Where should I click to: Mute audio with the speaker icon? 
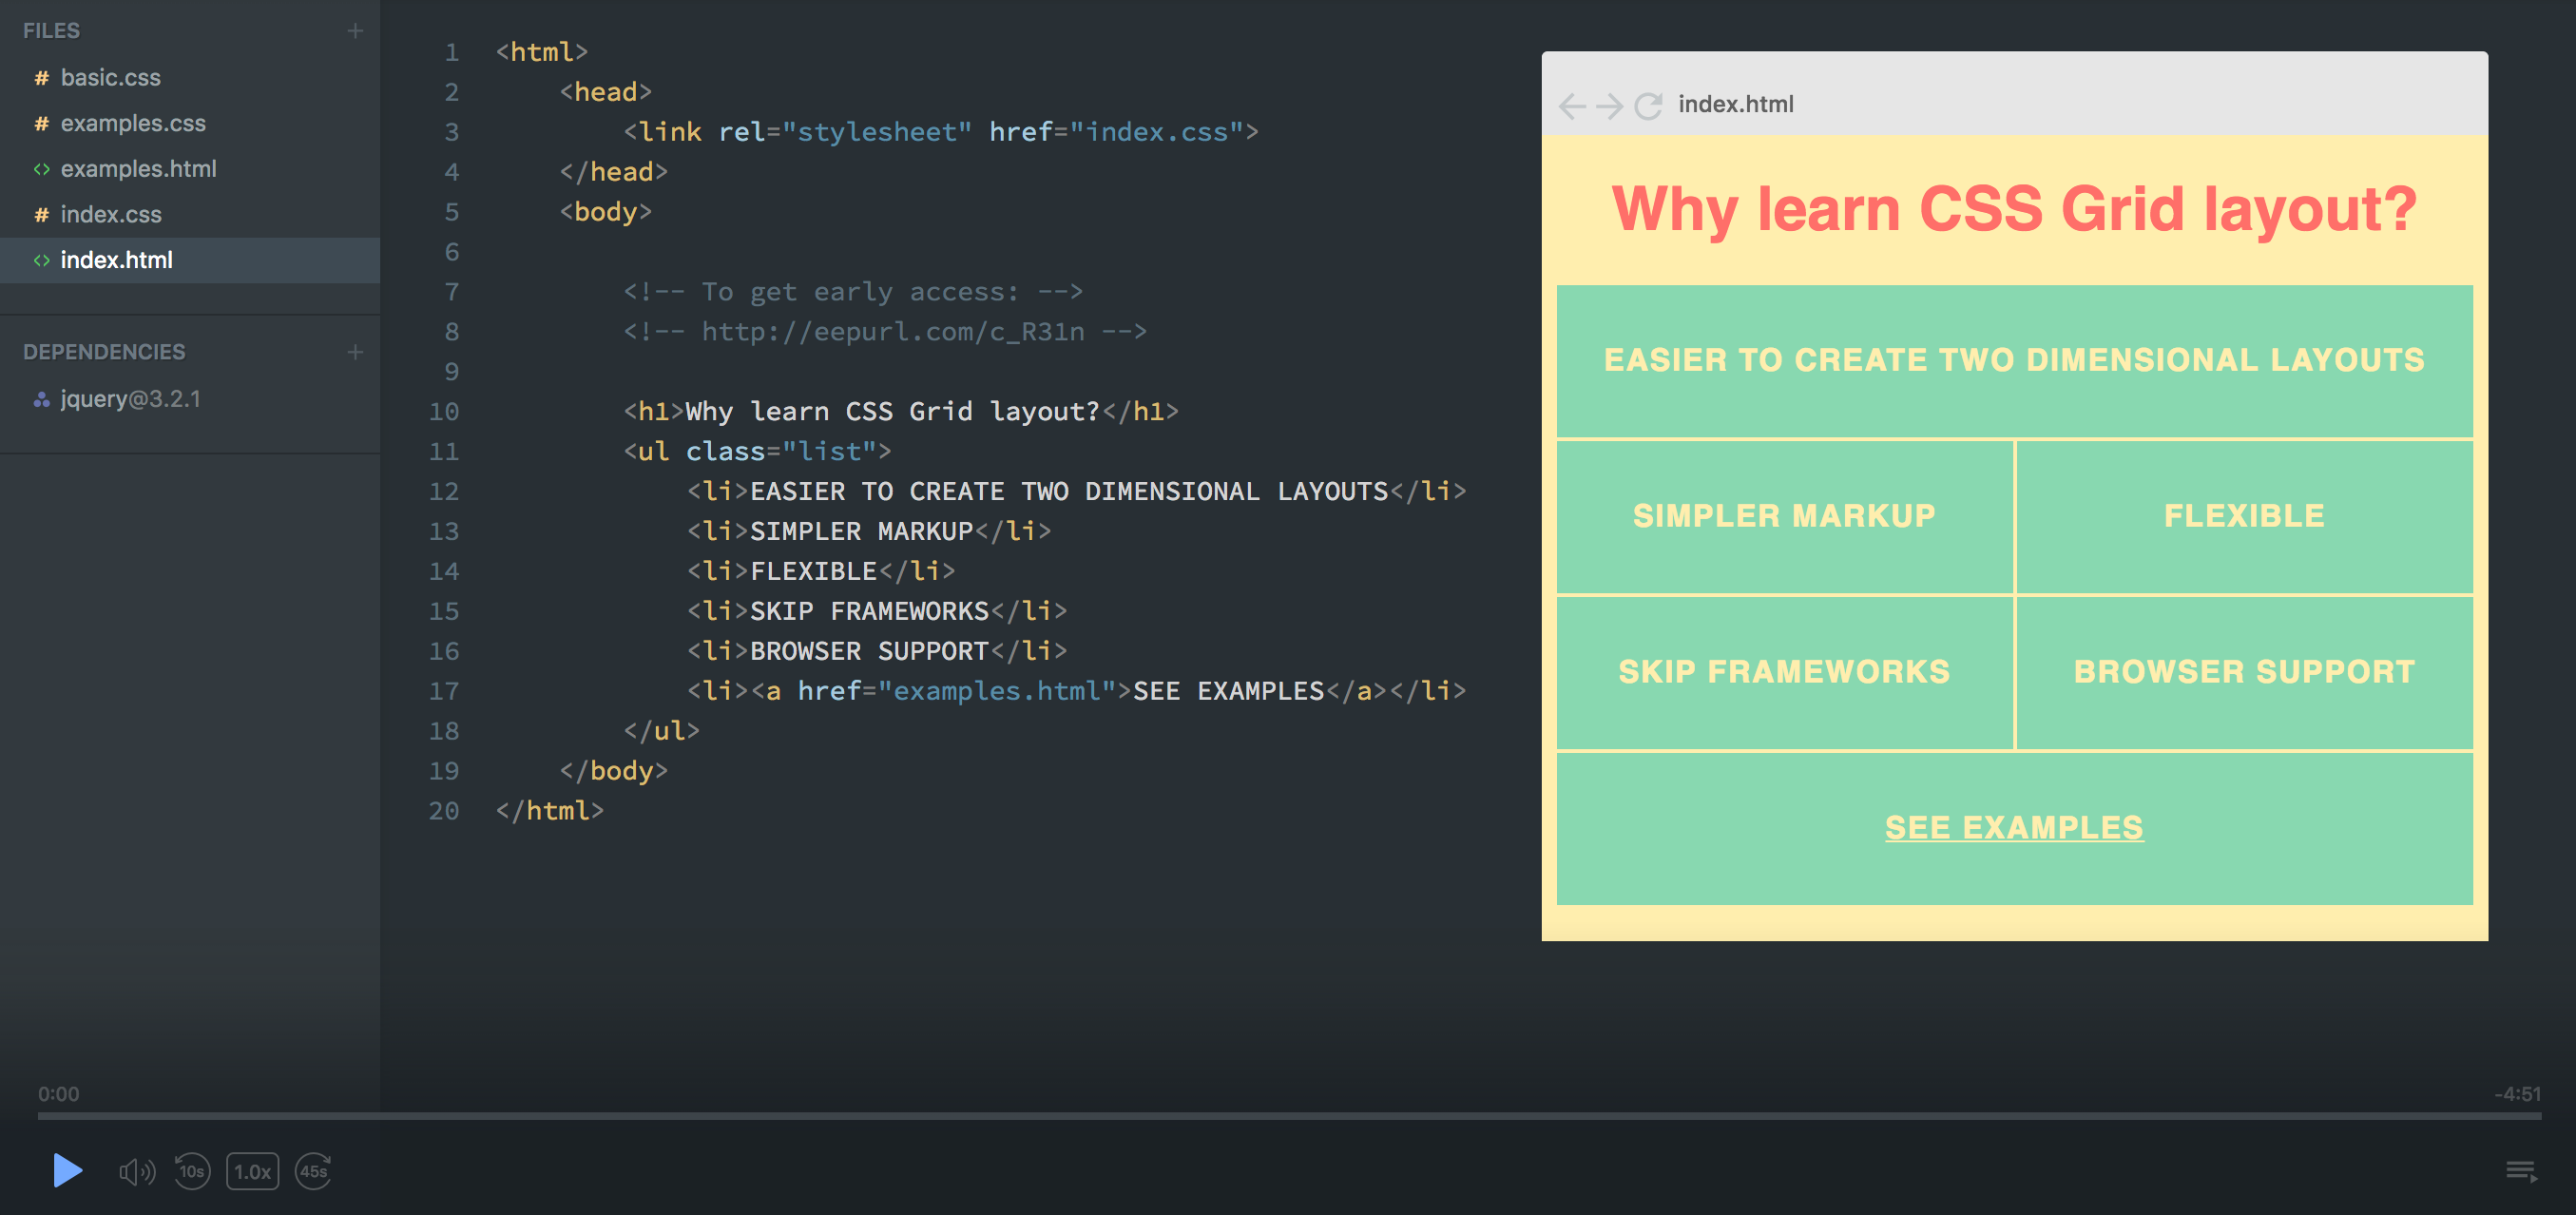136,1171
